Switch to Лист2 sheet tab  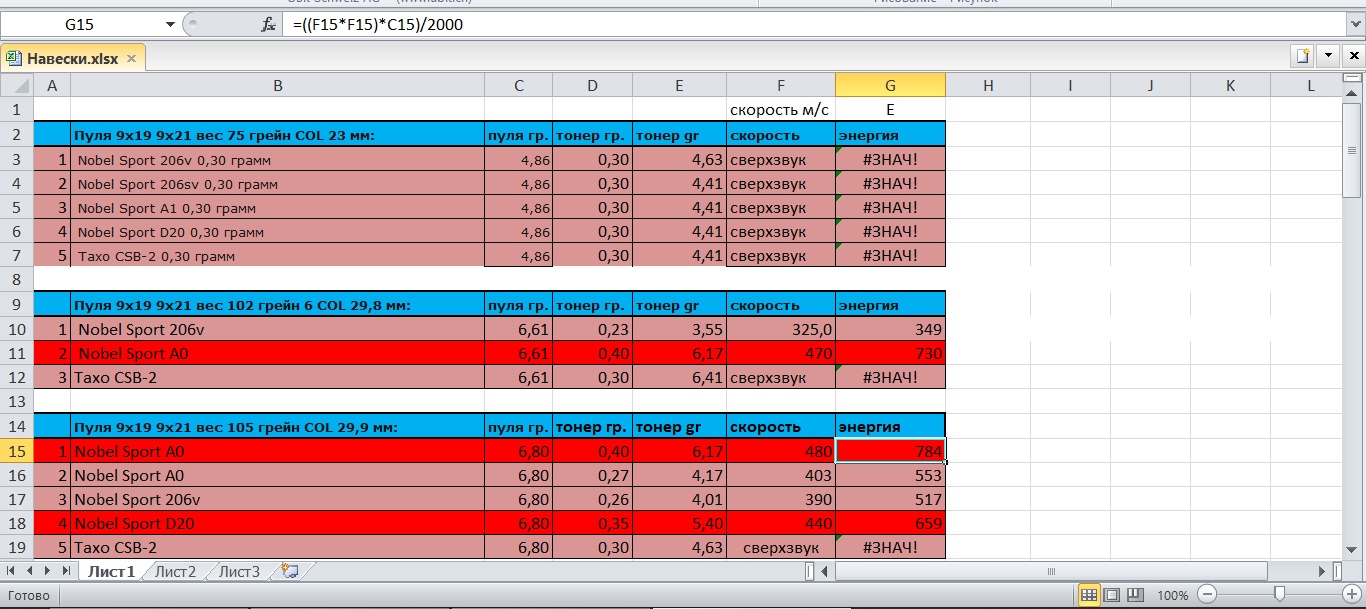[175, 572]
